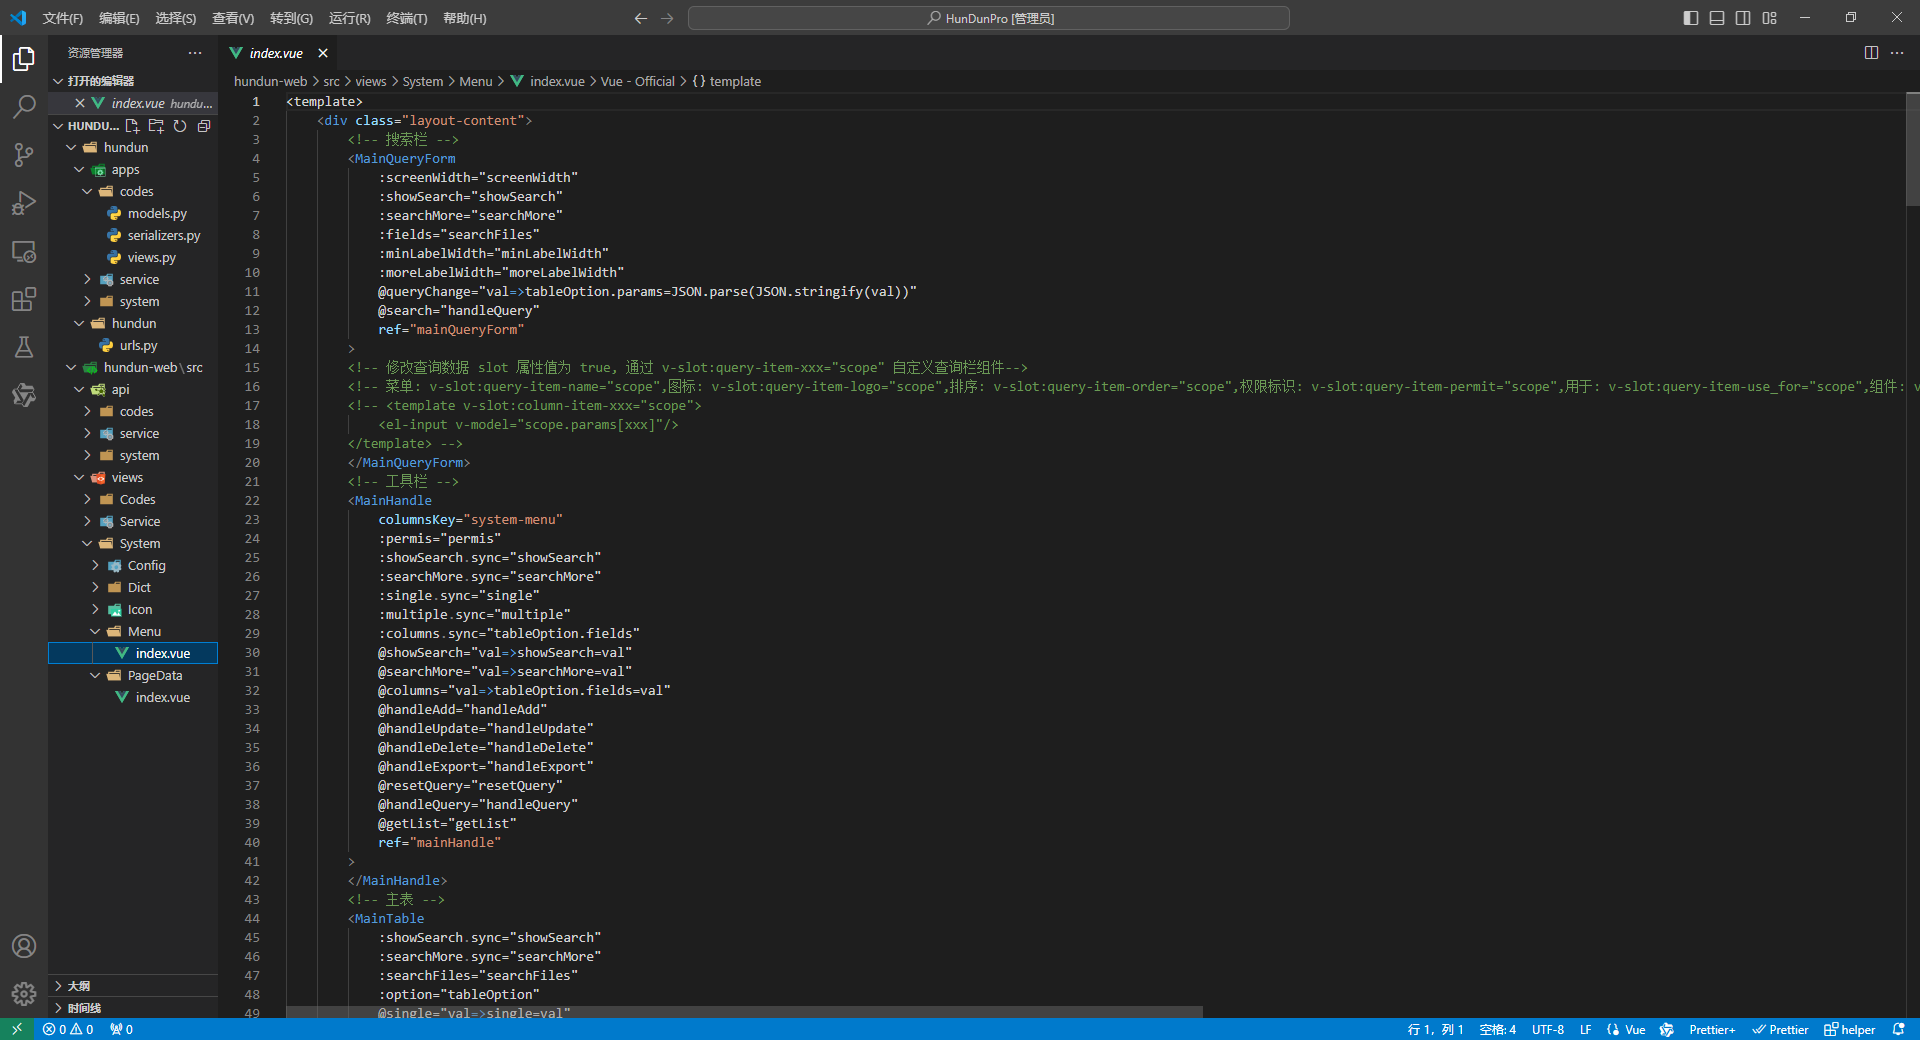Open remote window indicator in status bar

(17, 1029)
